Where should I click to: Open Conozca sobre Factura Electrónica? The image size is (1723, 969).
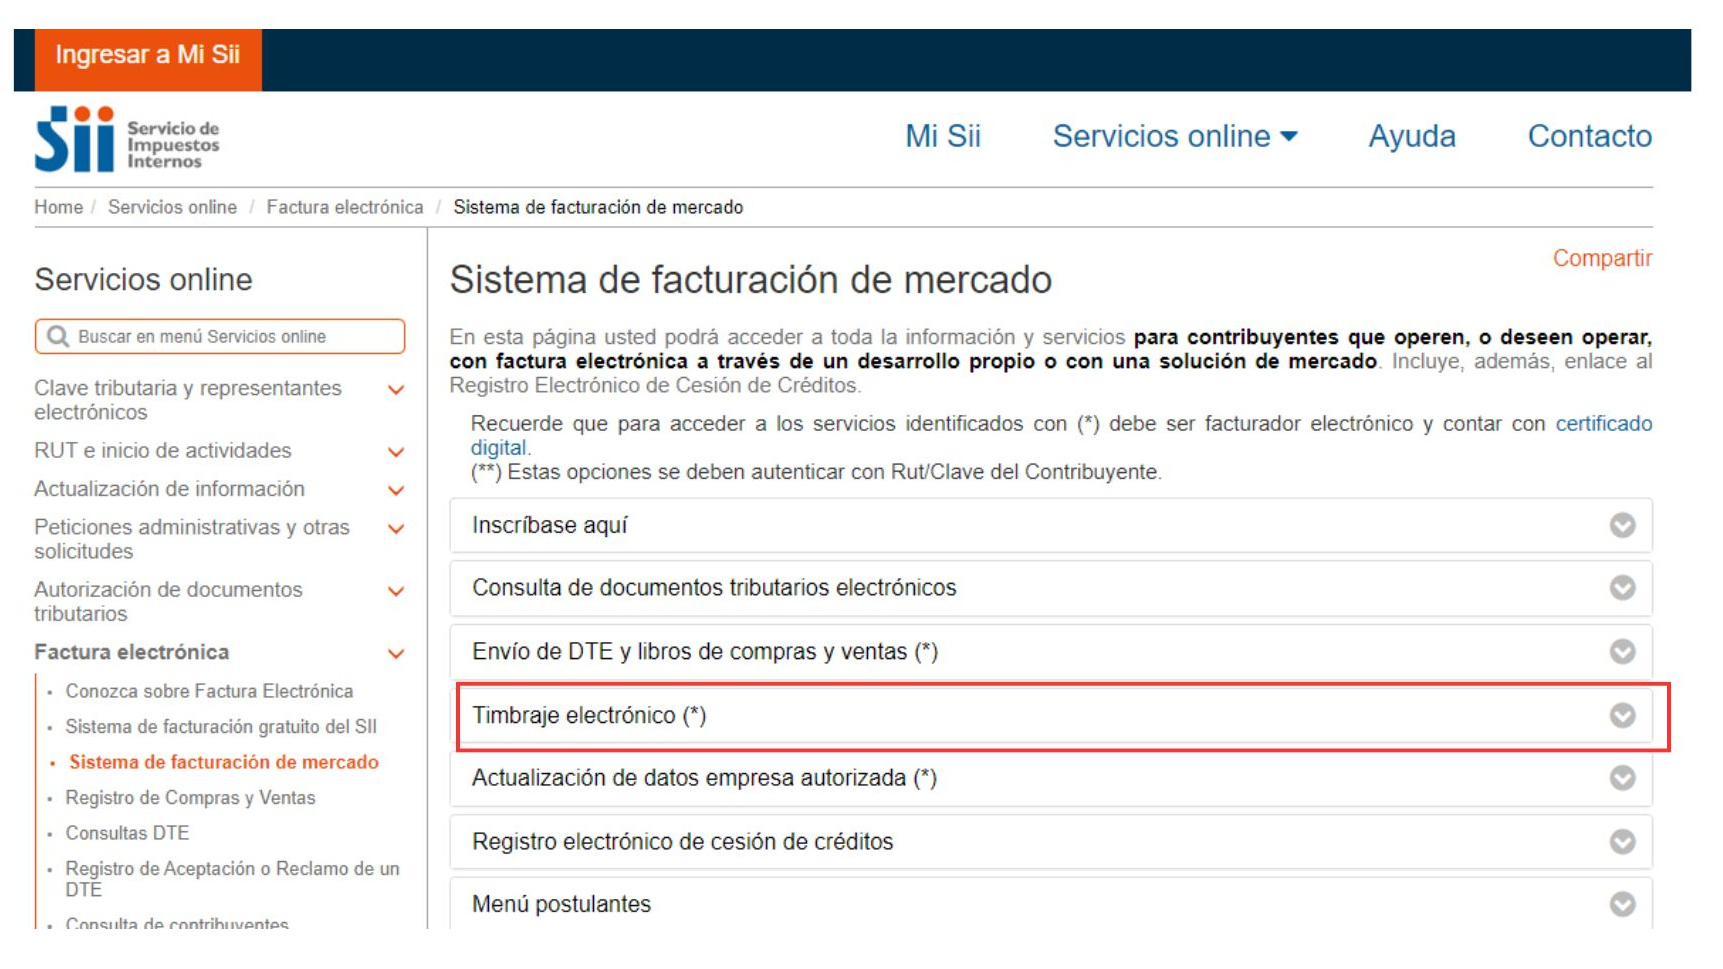(209, 691)
